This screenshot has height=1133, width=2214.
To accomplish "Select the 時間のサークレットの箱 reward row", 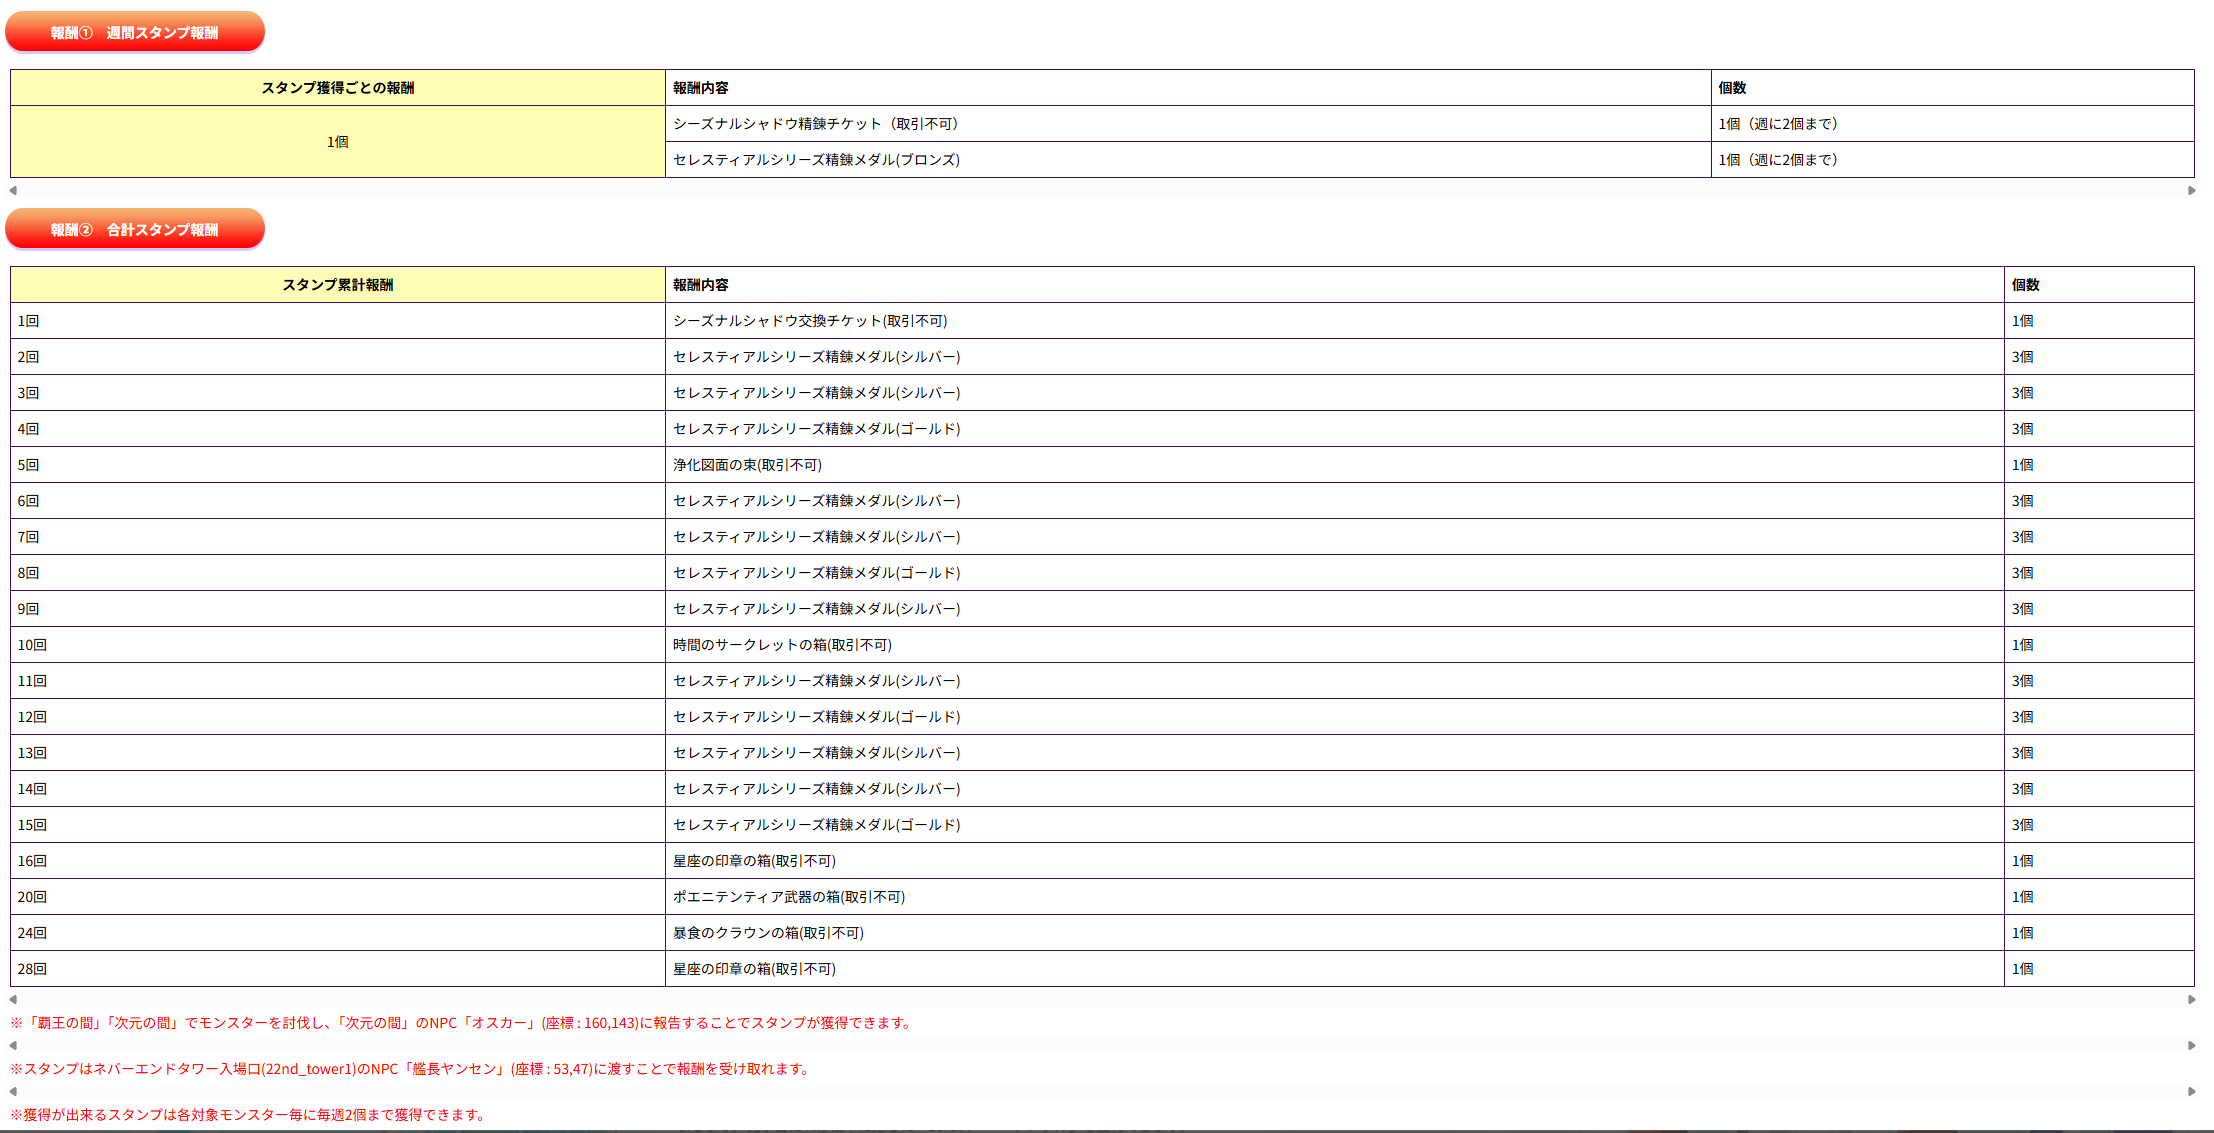I will pos(782,645).
